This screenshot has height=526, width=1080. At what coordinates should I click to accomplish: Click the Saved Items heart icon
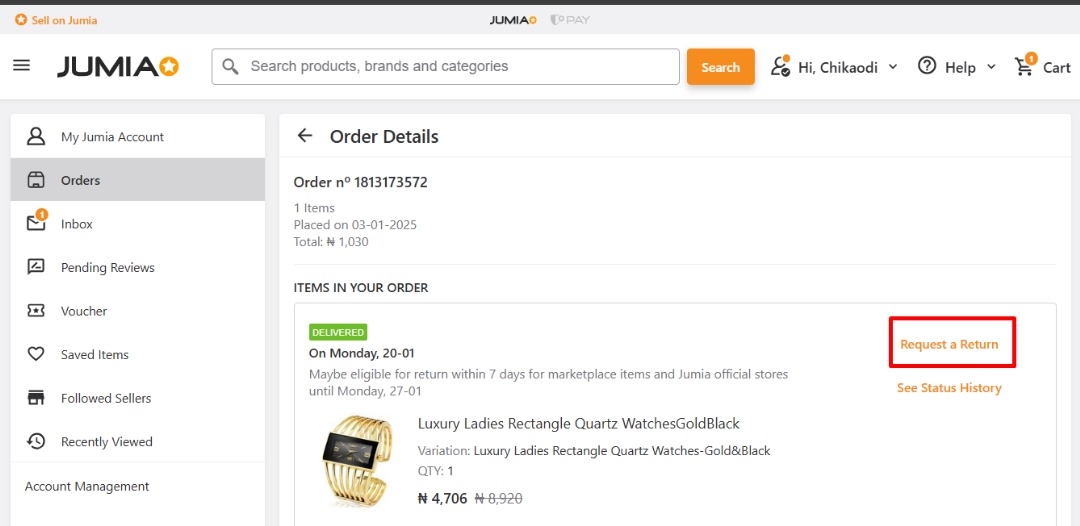[x=36, y=354]
